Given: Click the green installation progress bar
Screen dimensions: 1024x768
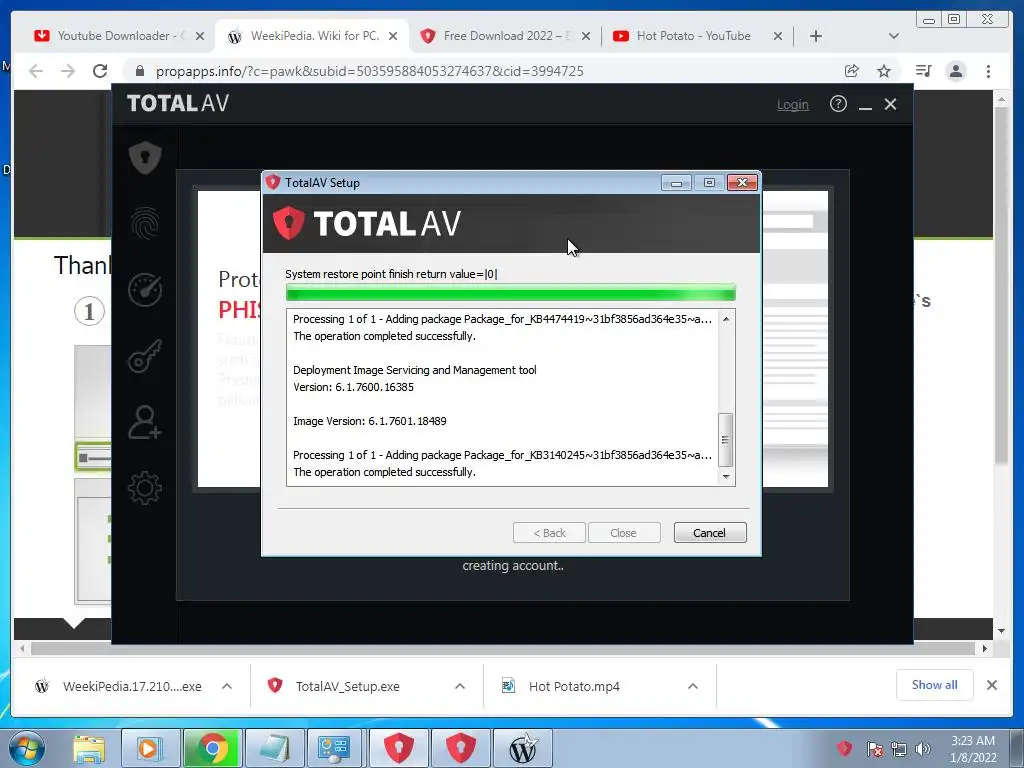Looking at the screenshot, I should (511, 293).
